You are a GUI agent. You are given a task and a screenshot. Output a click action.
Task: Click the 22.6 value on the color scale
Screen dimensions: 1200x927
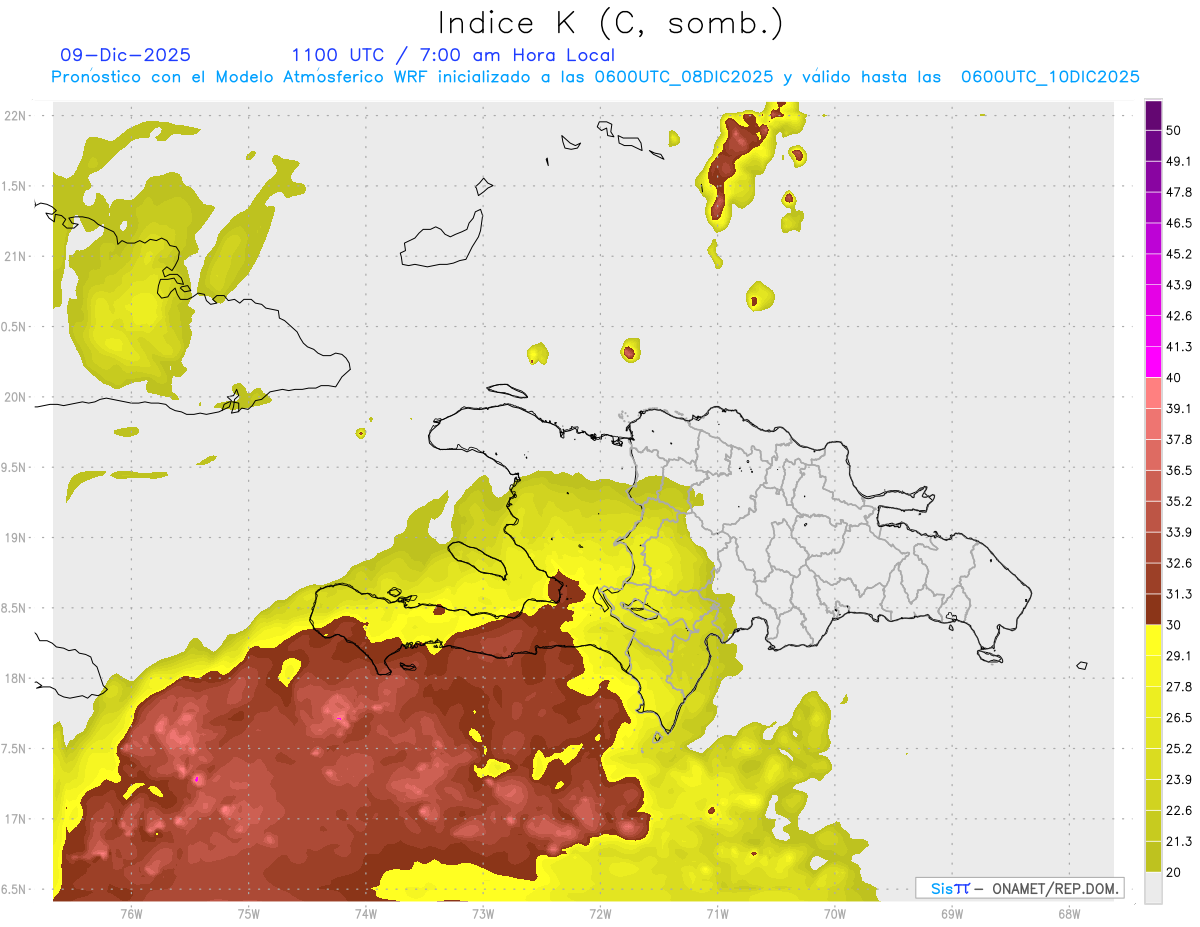click(x=1178, y=811)
